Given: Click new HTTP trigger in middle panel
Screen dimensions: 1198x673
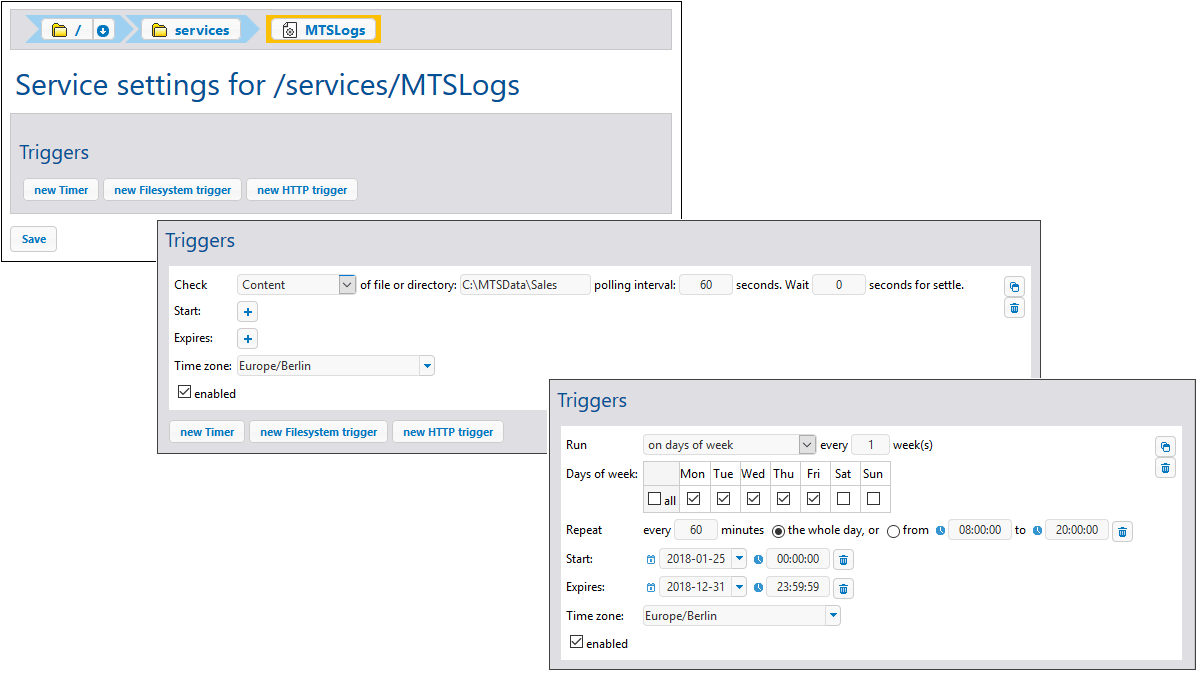Looking at the screenshot, I should point(448,432).
